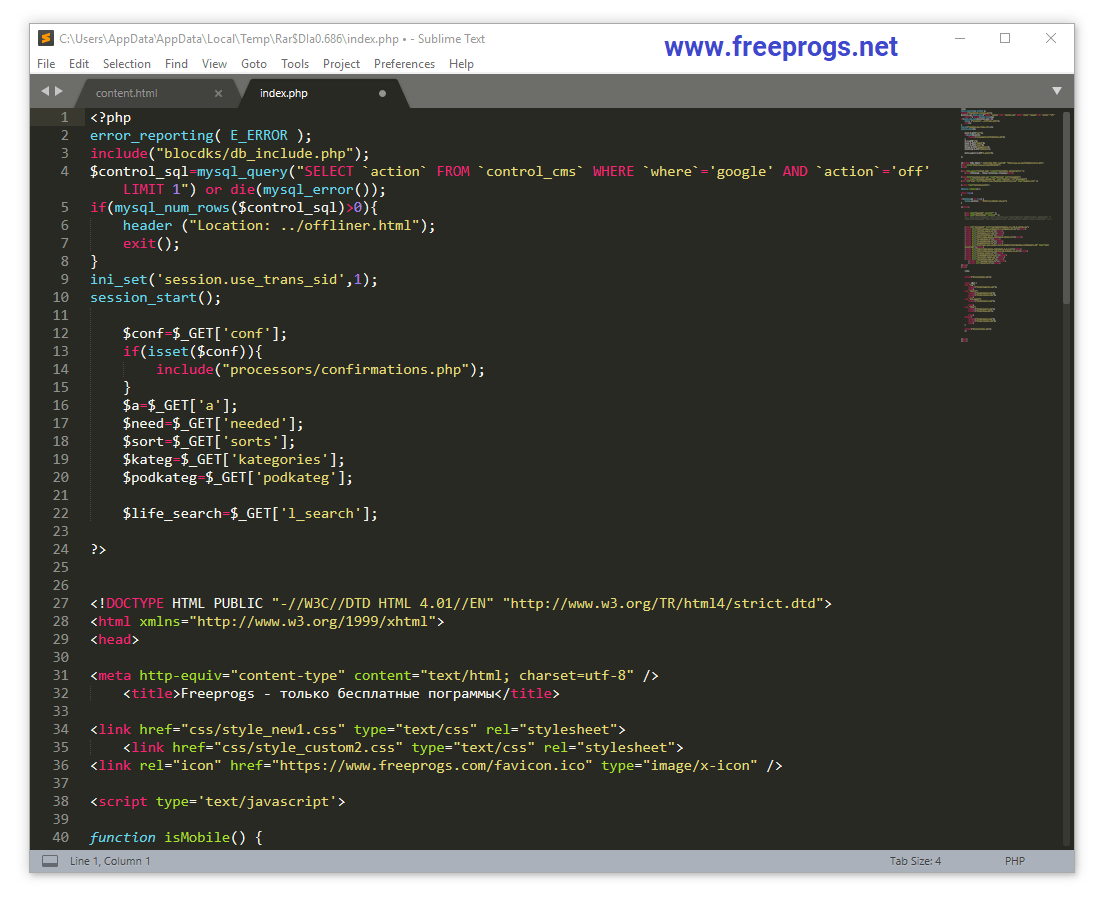Click the script type tag on line 38

click(x=217, y=802)
